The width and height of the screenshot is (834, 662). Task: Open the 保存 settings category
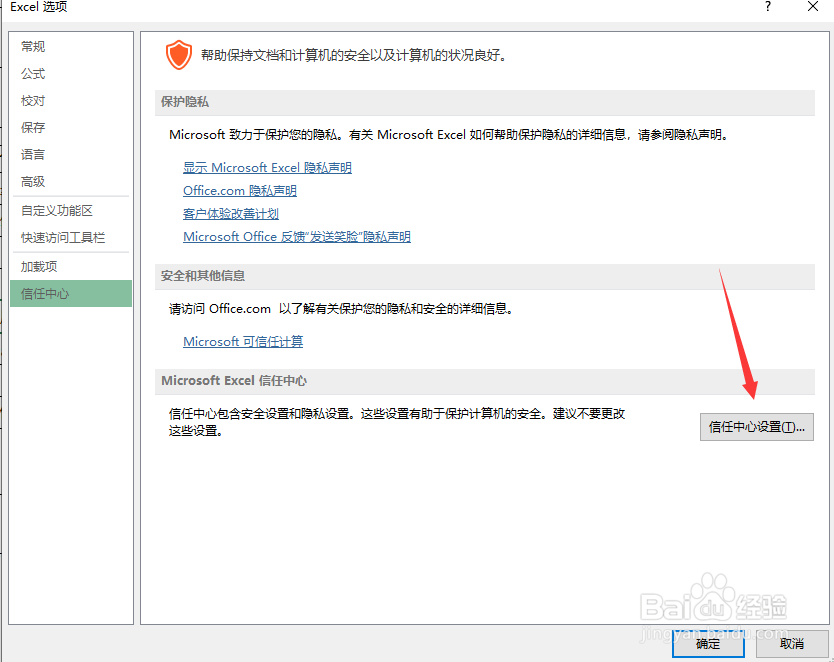point(71,128)
